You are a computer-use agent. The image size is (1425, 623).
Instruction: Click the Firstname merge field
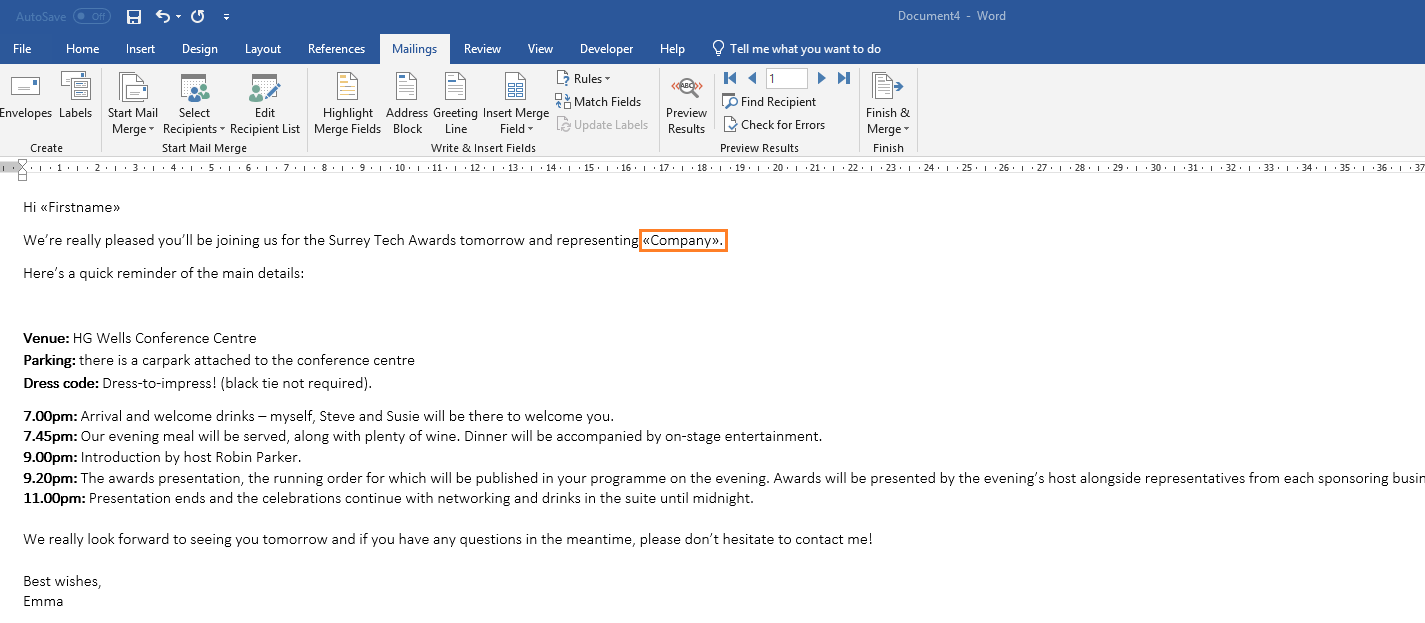click(80, 207)
